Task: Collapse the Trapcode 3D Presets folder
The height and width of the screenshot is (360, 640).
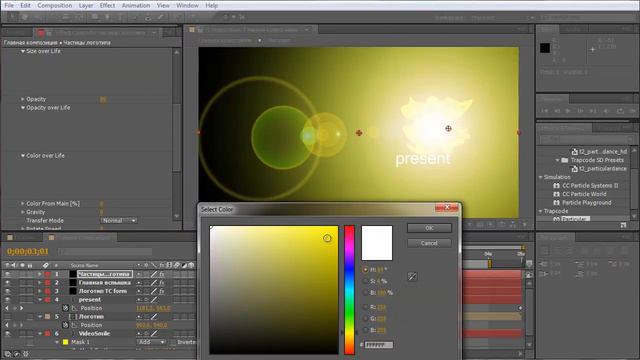Action: (558, 160)
